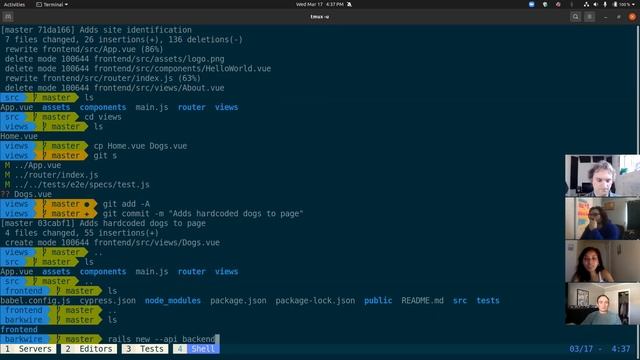Click 'README.md' in the file listing
This screenshot has height=360, width=640.
coord(422,300)
